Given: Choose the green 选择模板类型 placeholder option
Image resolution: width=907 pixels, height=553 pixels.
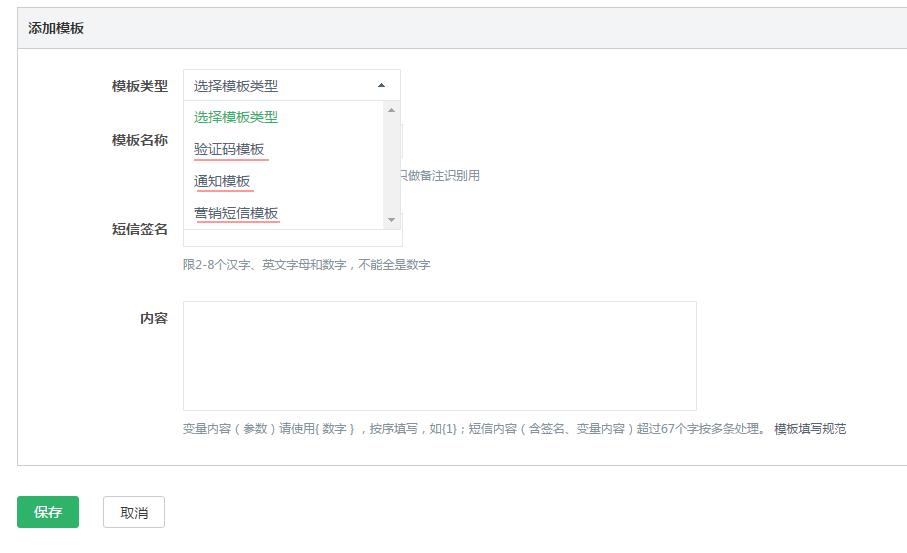Looking at the screenshot, I should [236, 117].
